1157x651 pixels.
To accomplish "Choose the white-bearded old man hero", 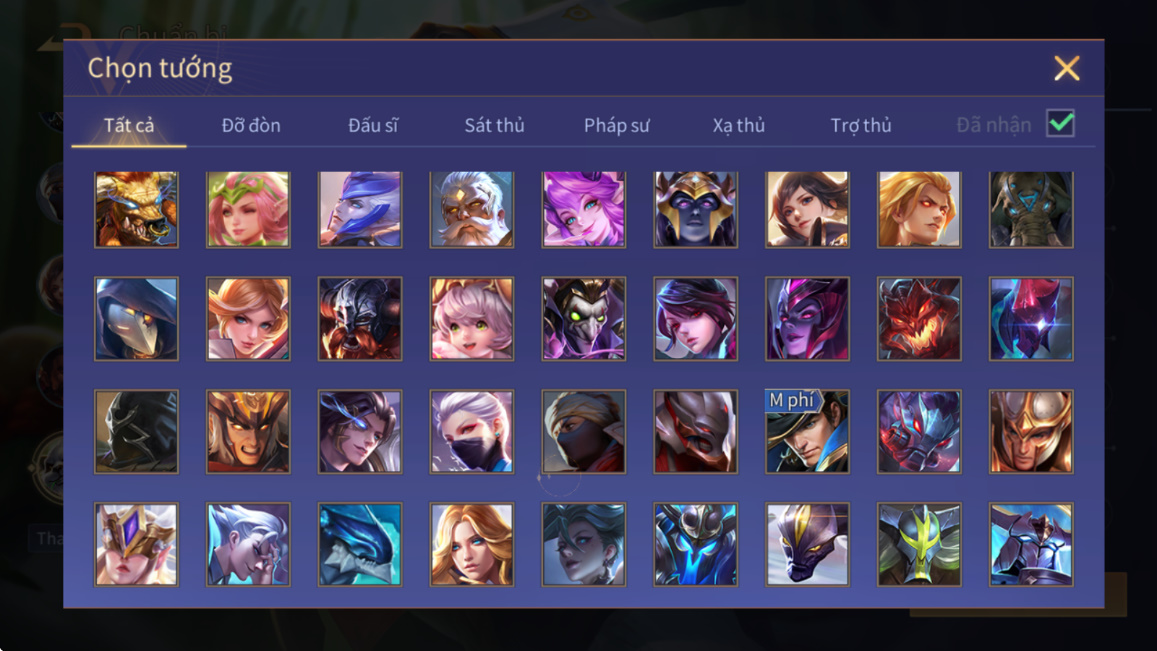I will pyautogui.click(x=472, y=210).
